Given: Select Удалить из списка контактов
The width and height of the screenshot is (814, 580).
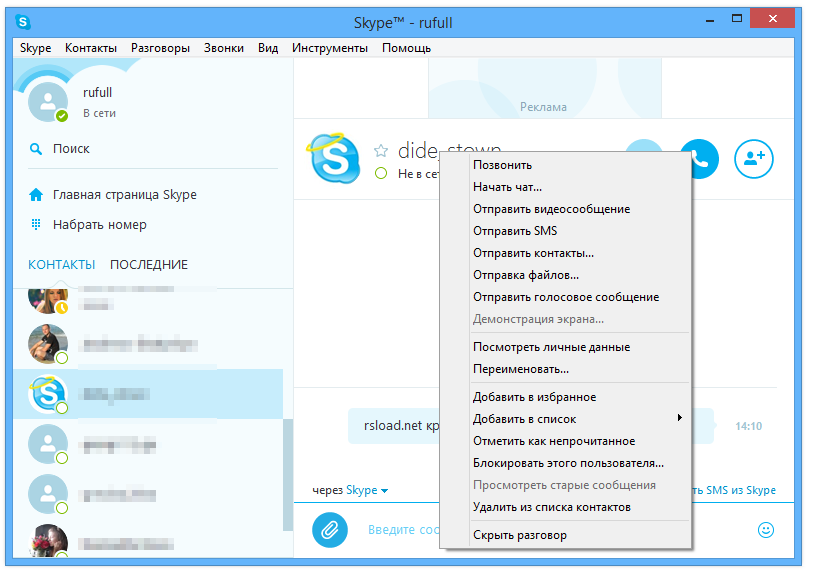Looking at the screenshot, I should coord(566,507).
